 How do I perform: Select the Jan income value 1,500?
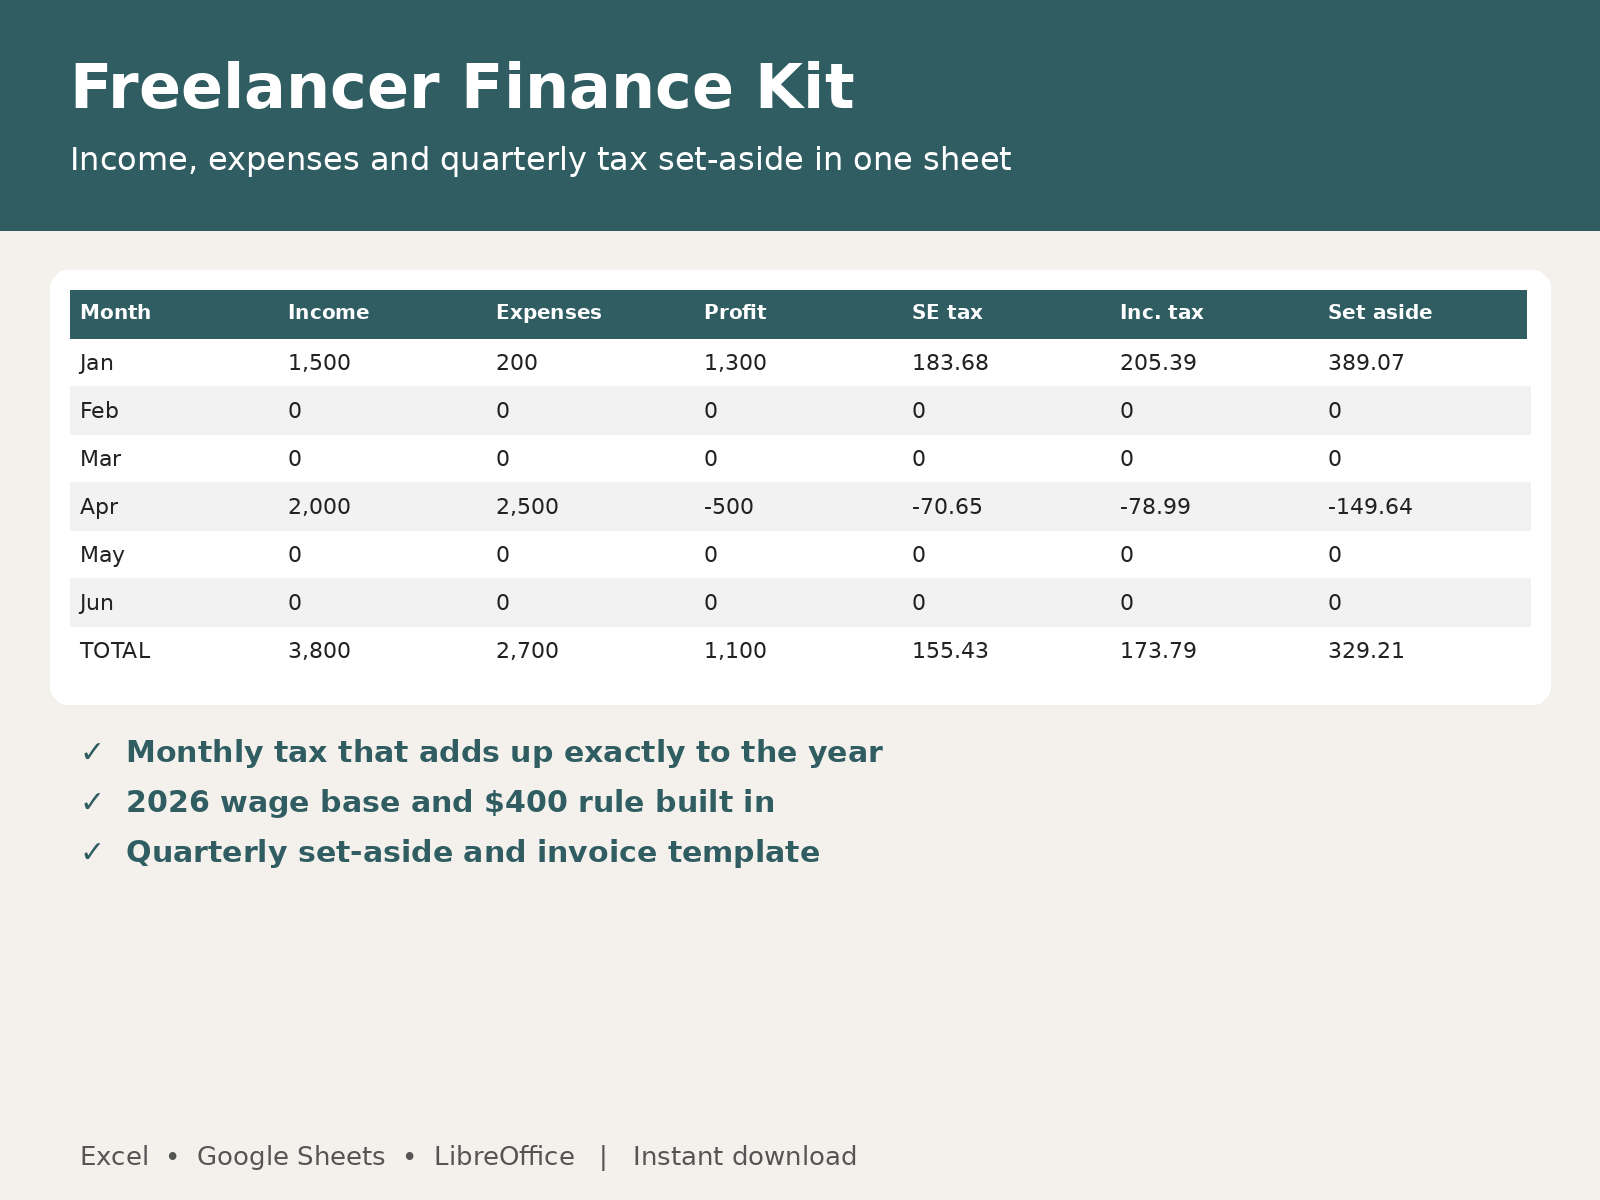[319, 363]
